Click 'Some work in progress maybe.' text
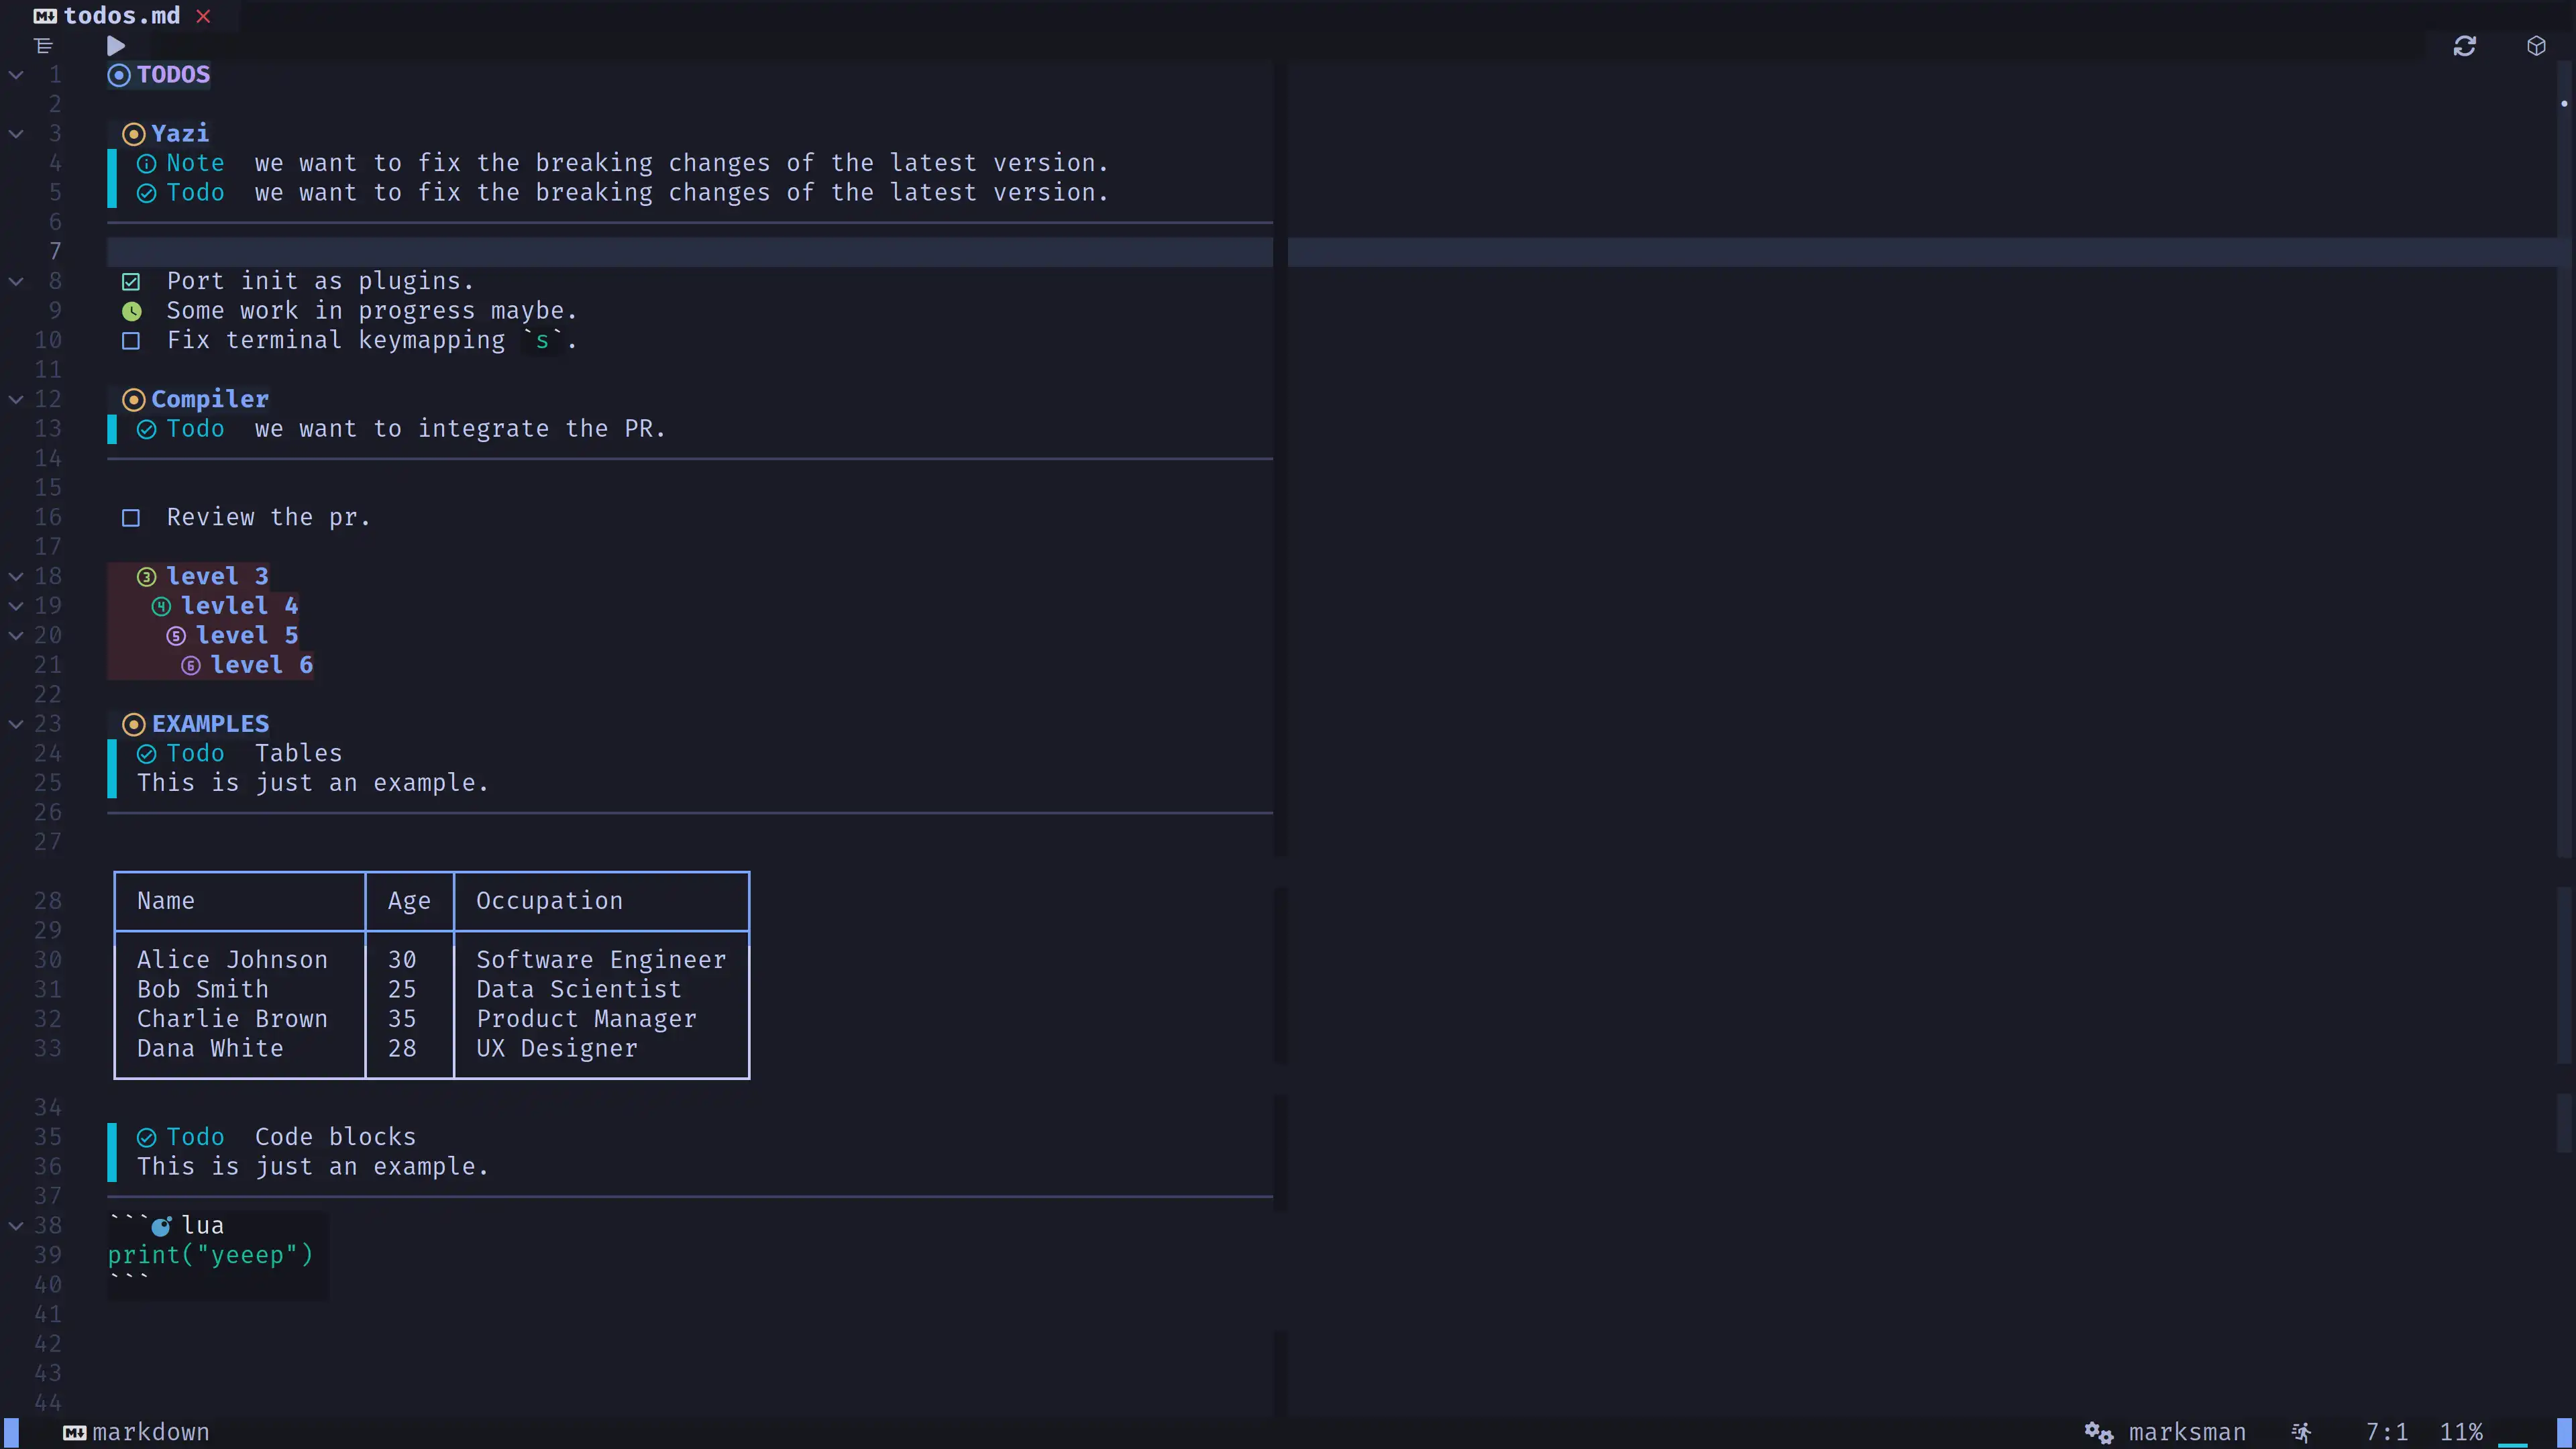 click(x=372, y=311)
